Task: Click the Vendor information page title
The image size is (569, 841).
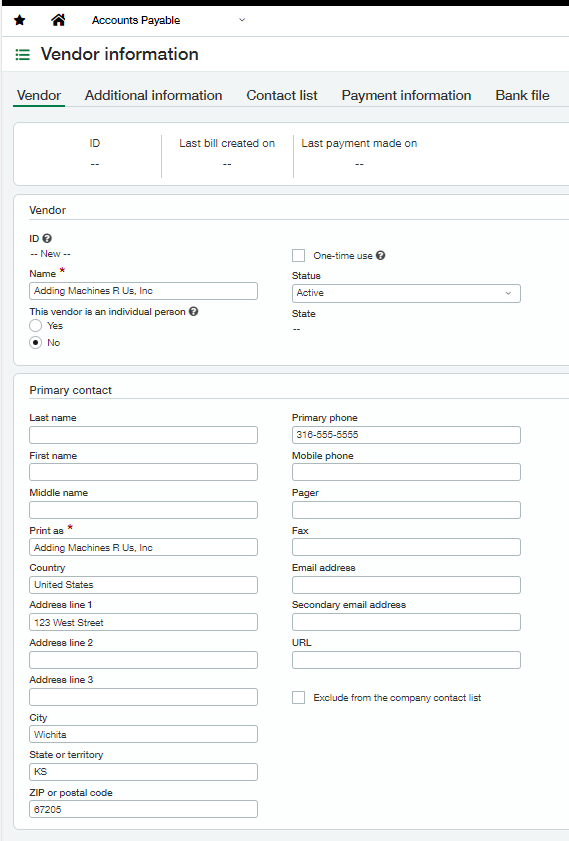Action: 120,54
